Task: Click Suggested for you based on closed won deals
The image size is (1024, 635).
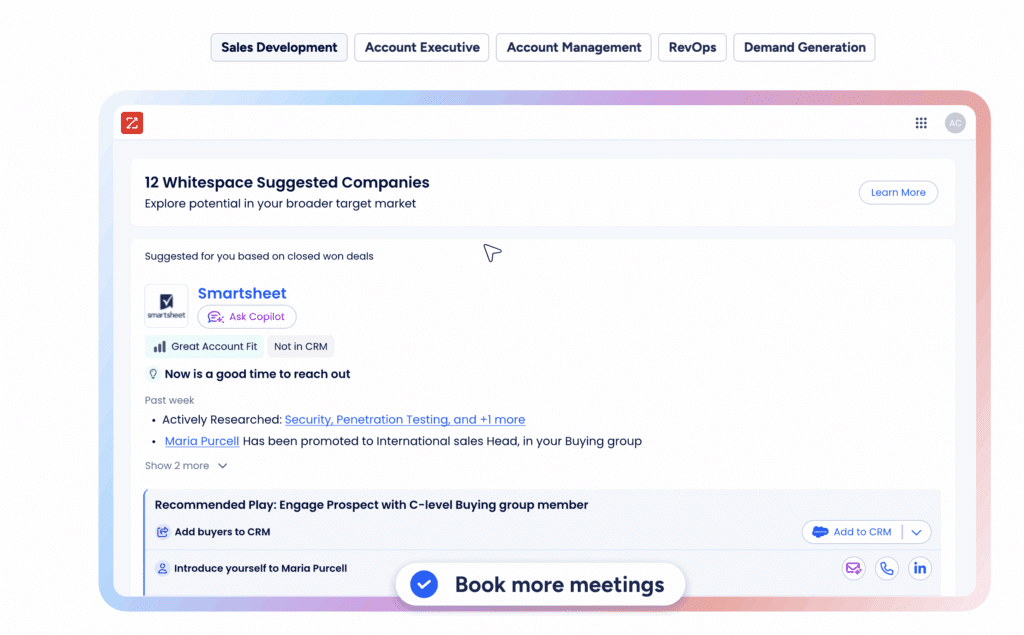Action: pos(259,256)
